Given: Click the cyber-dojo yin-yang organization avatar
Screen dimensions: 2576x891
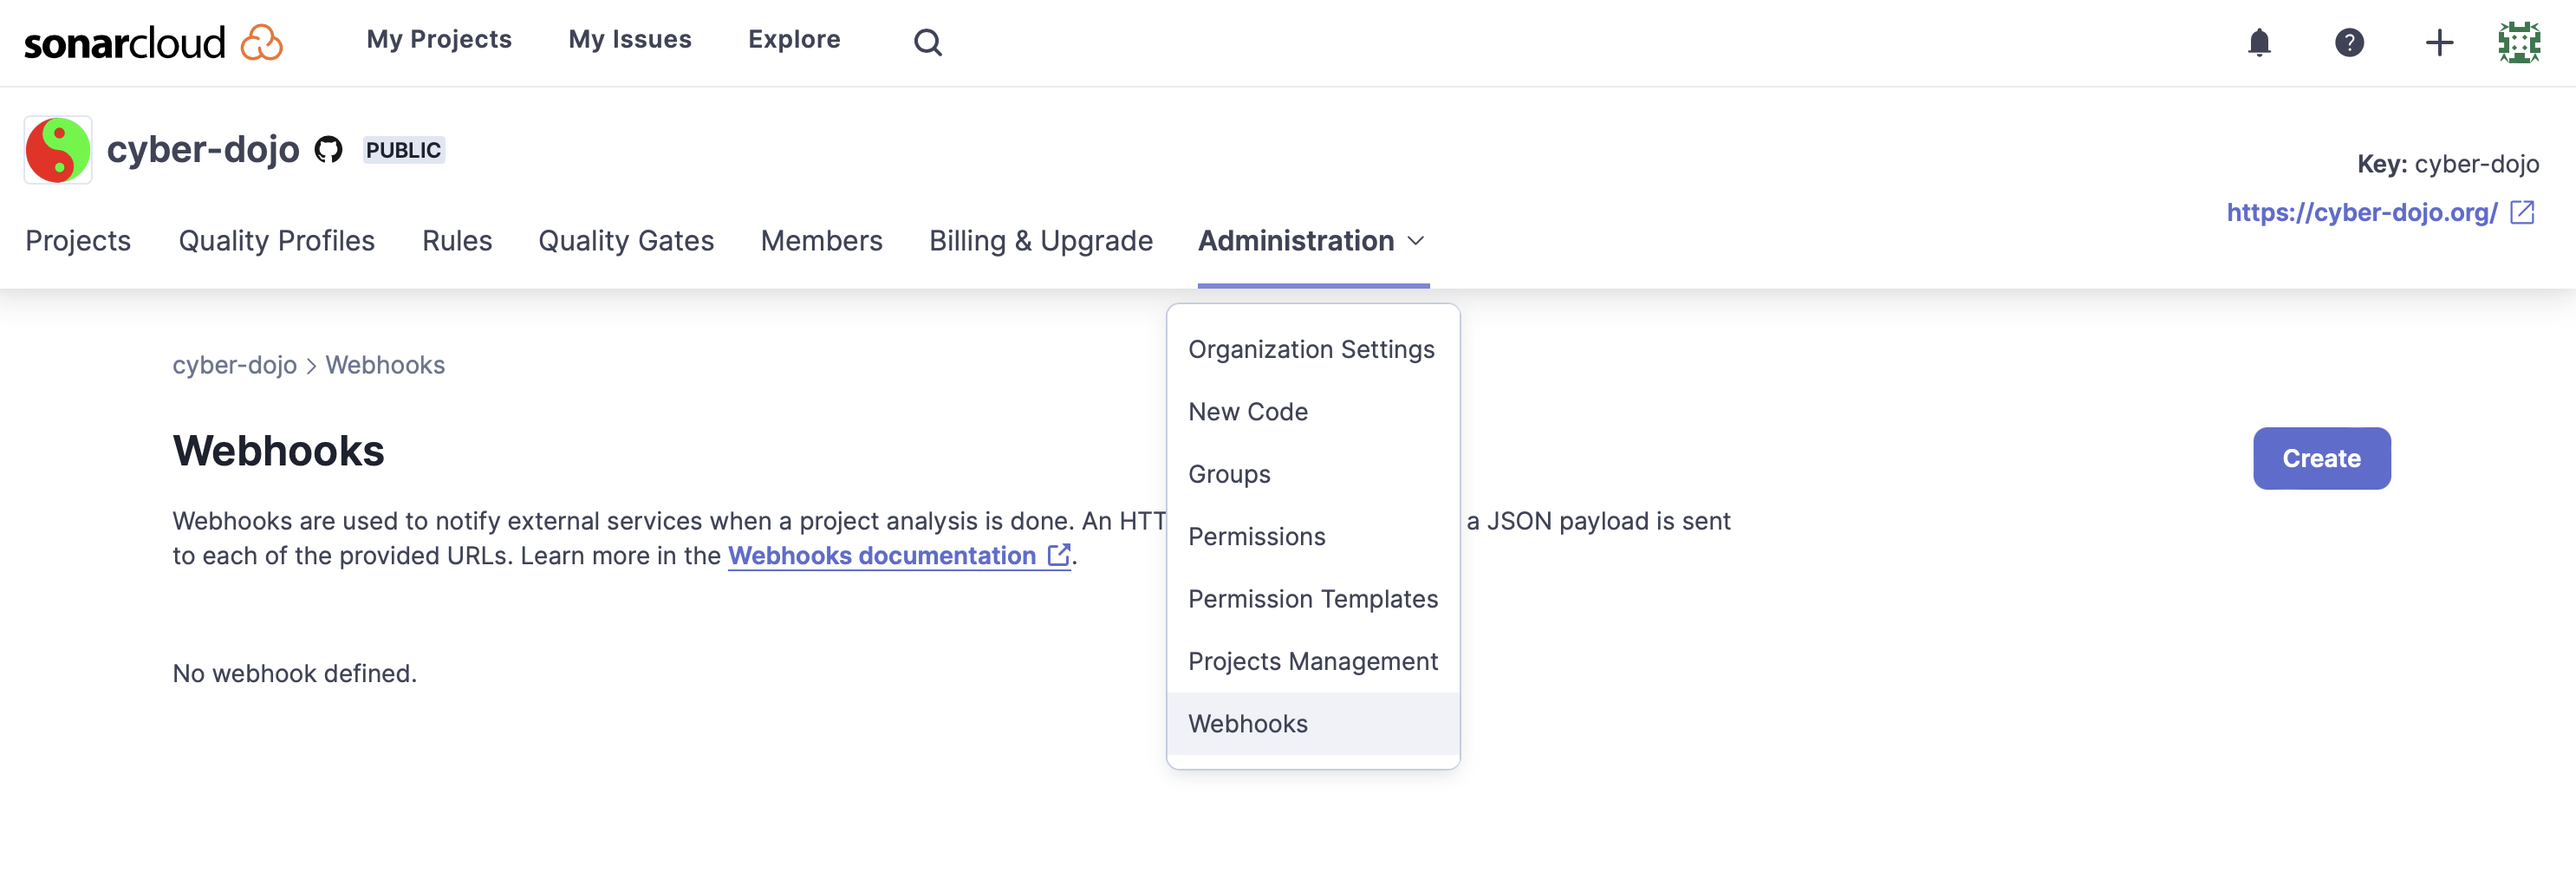Looking at the screenshot, I should [x=58, y=150].
